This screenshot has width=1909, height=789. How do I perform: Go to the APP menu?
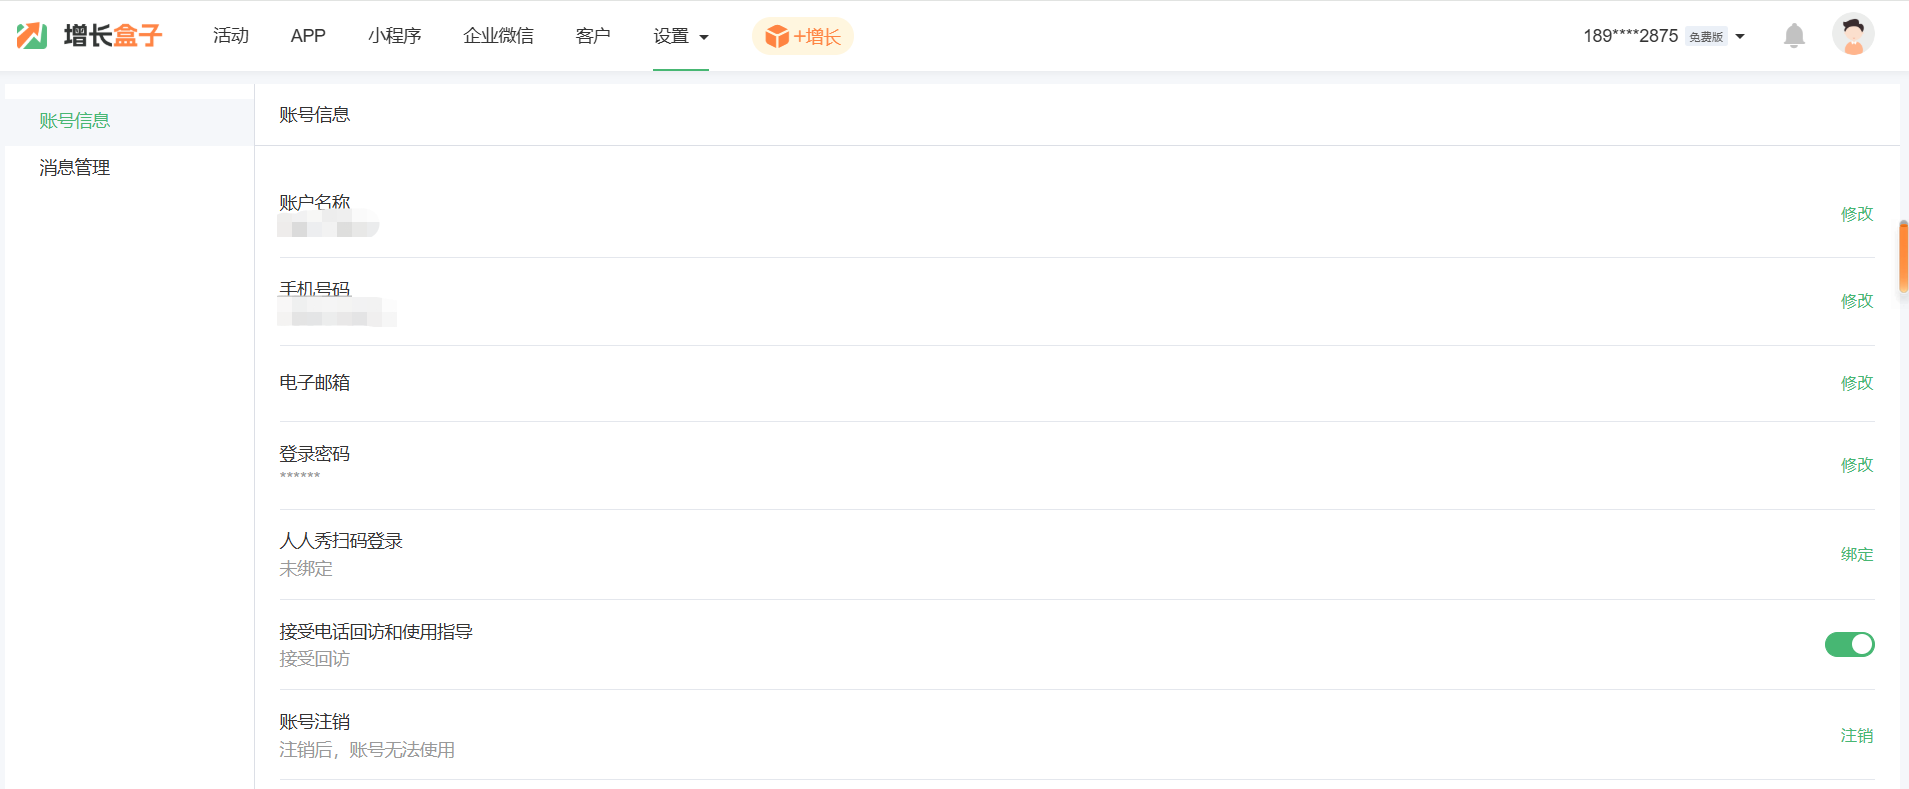pyautogui.click(x=308, y=36)
